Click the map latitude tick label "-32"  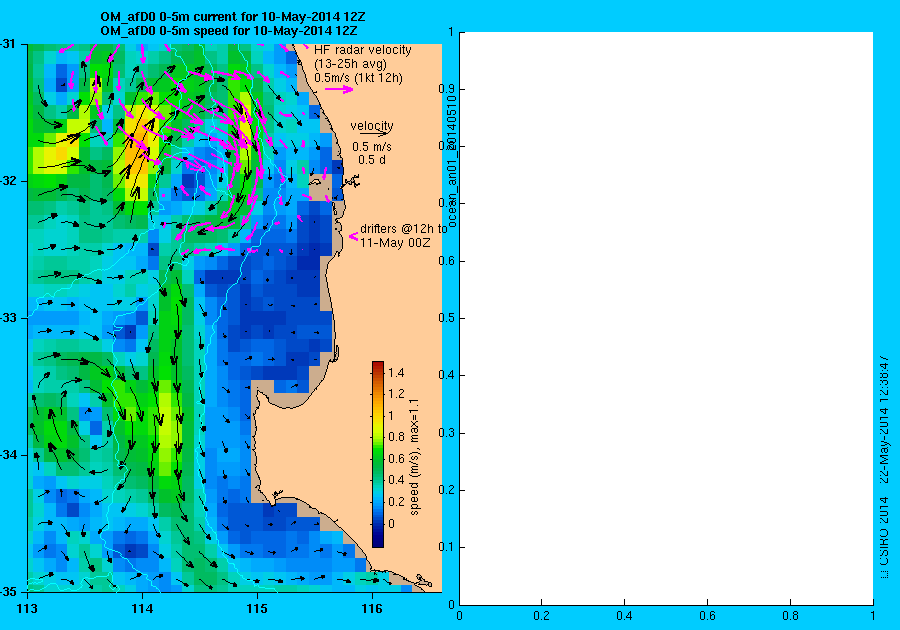pyautogui.click(x=9, y=181)
